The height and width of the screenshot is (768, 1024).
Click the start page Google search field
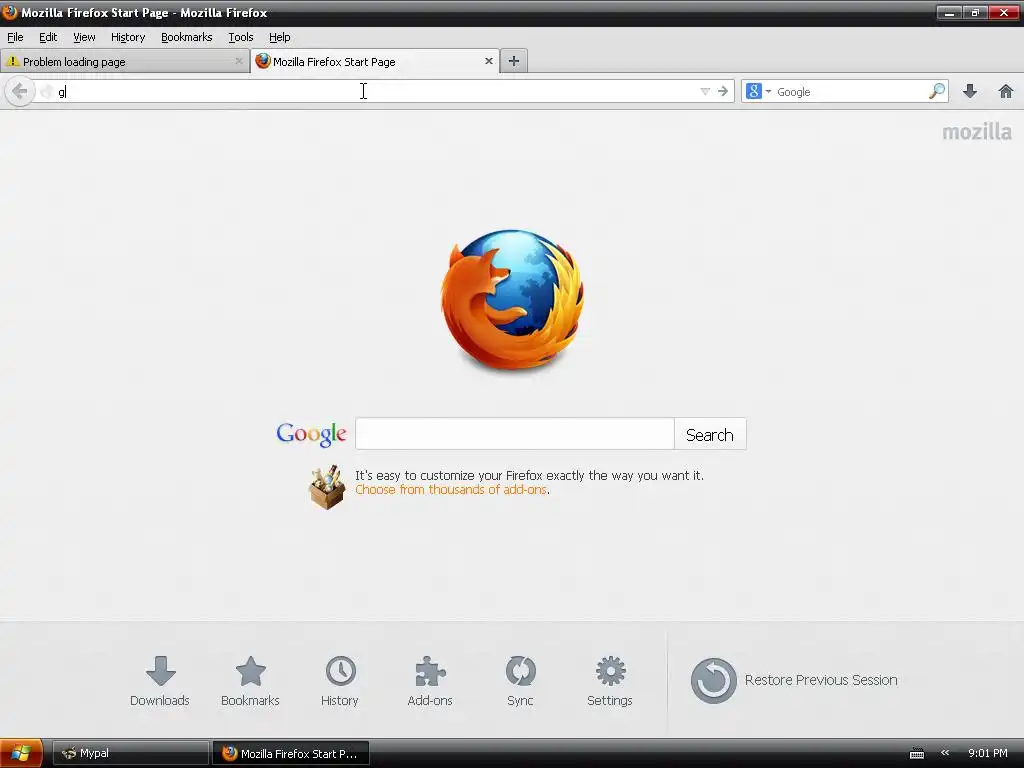pos(515,434)
